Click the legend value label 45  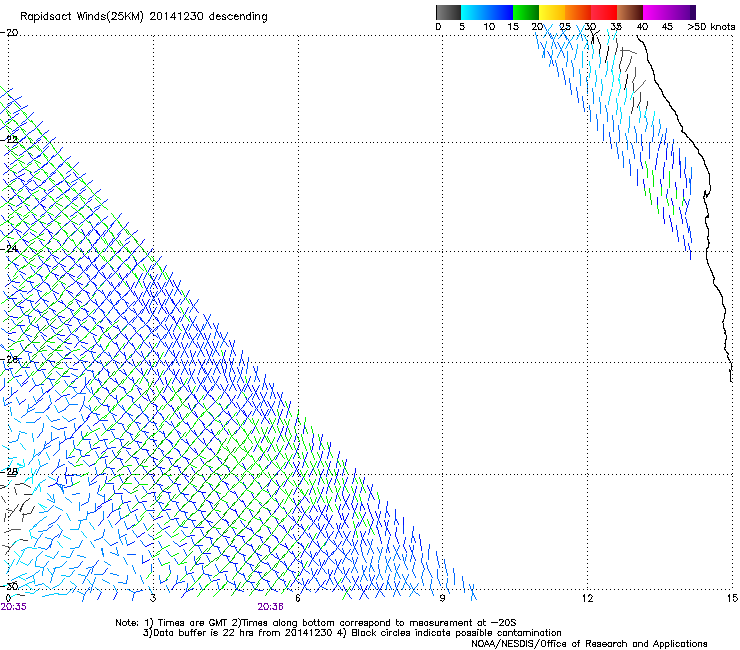[x=667, y=27]
